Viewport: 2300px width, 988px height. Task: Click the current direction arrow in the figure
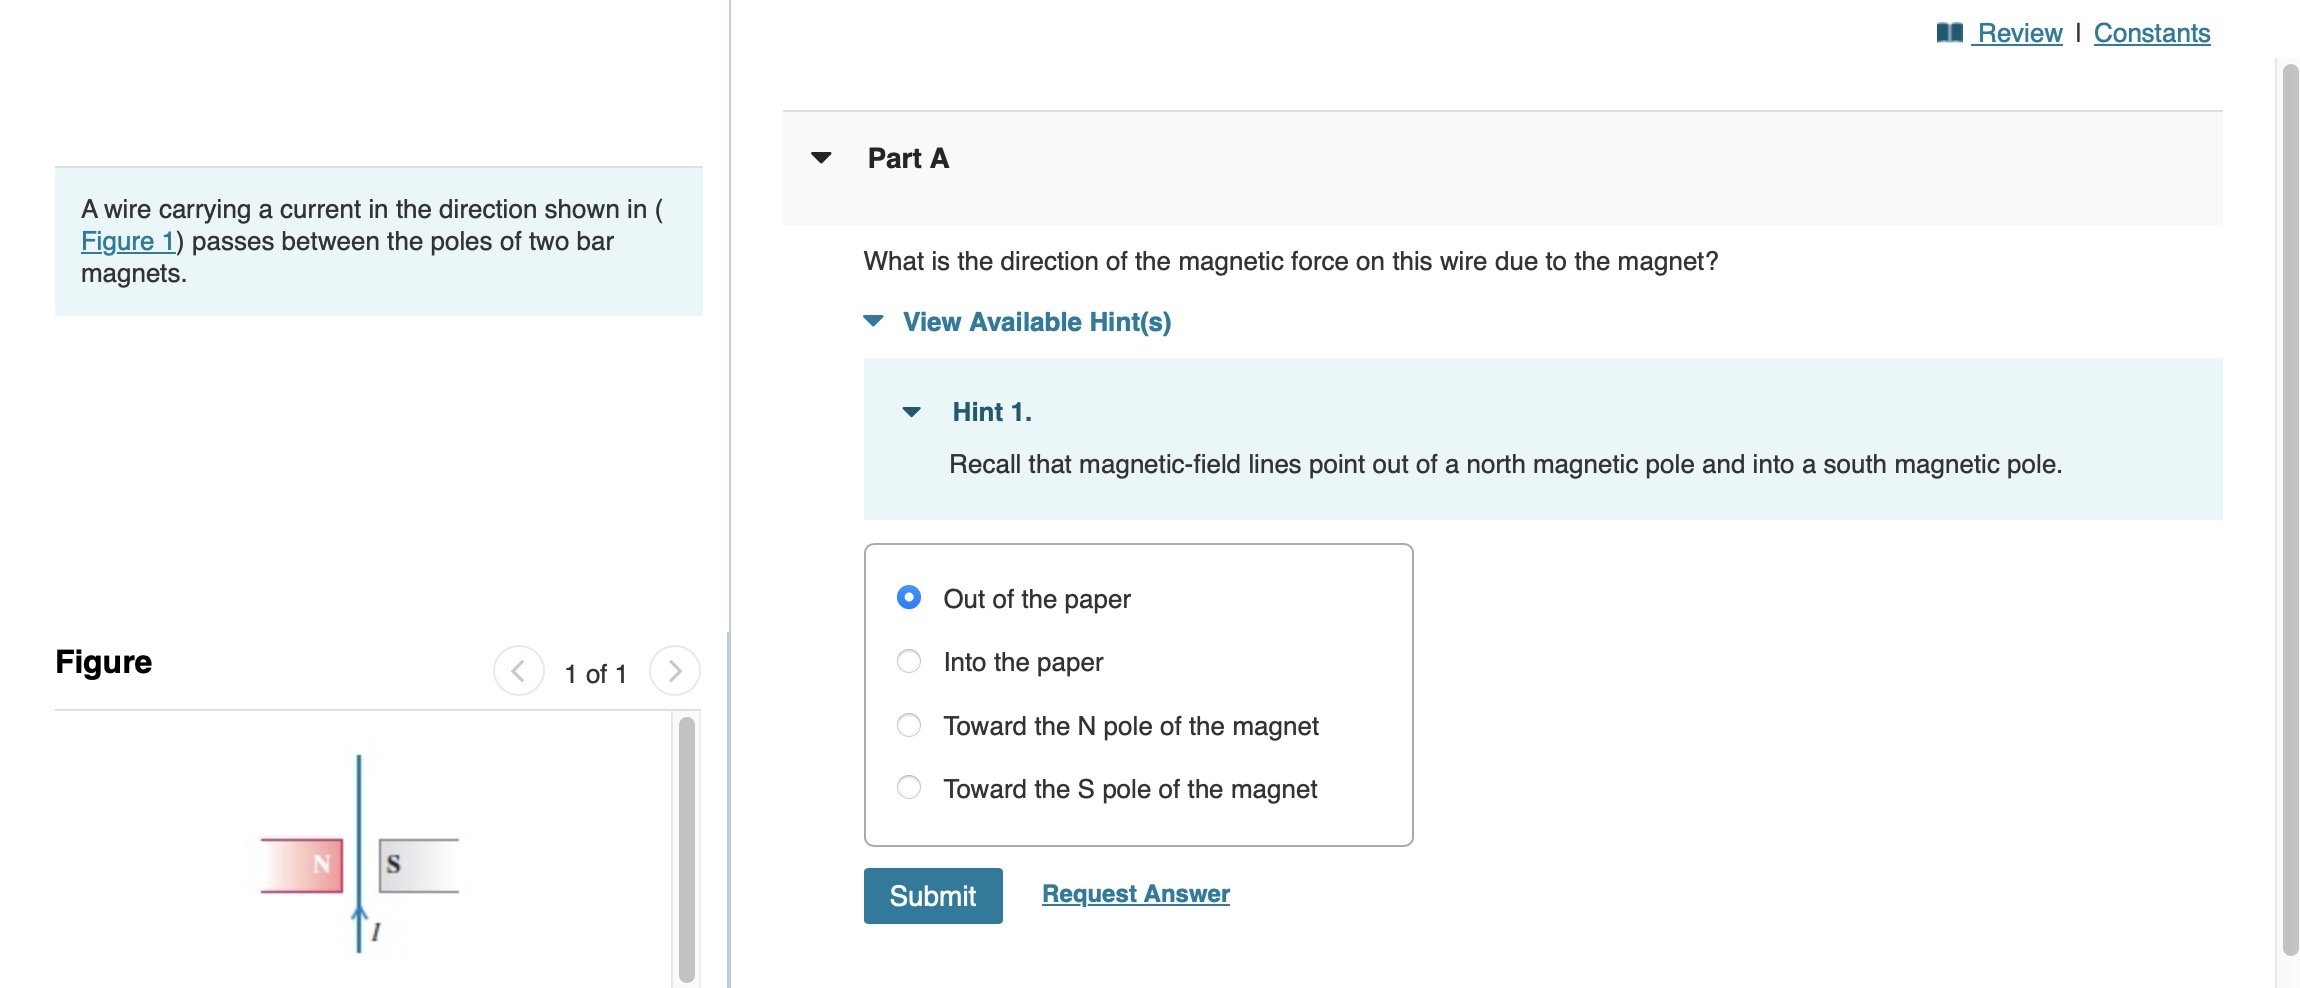click(x=359, y=910)
